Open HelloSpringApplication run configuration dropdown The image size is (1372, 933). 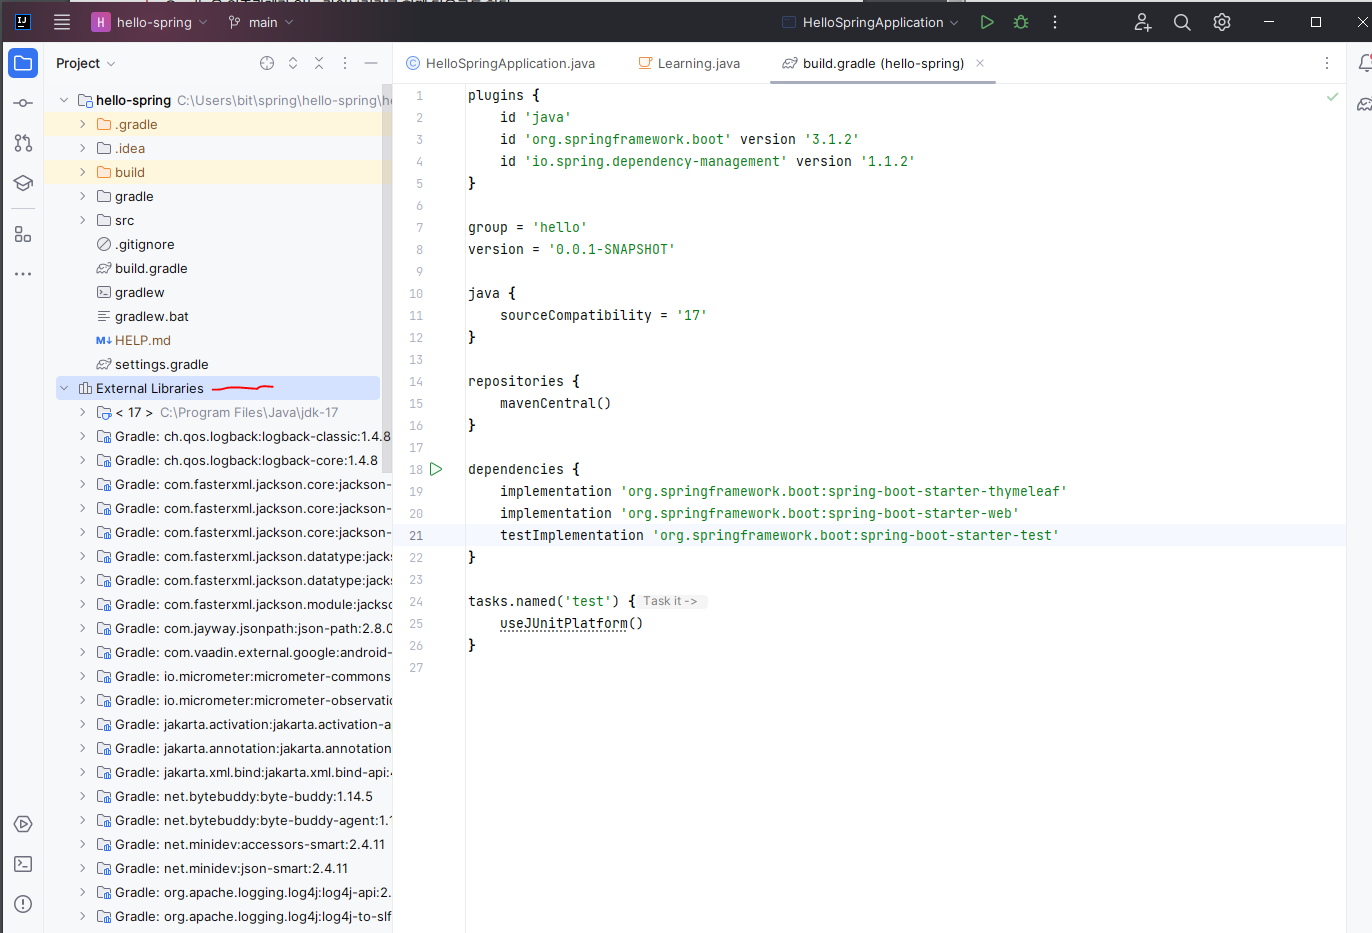point(870,22)
